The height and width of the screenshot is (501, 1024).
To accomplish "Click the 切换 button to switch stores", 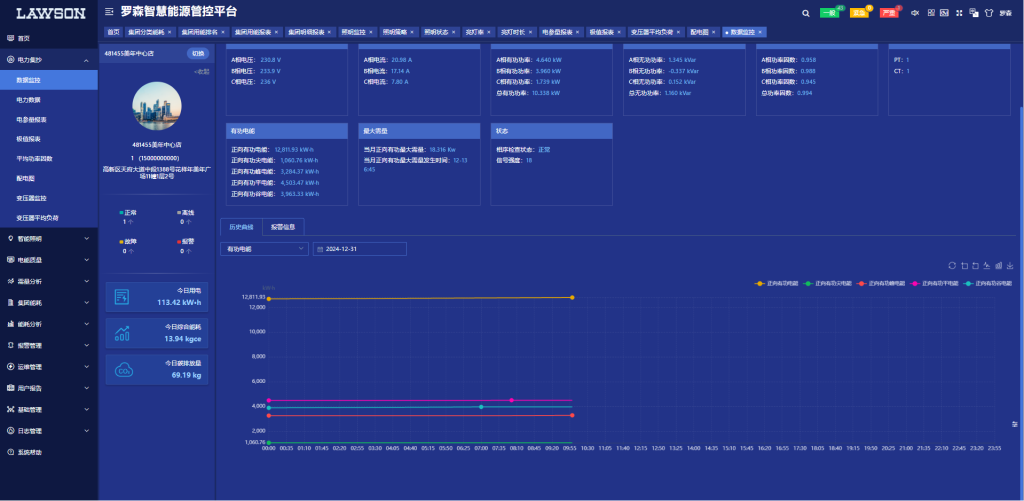I will [198, 54].
